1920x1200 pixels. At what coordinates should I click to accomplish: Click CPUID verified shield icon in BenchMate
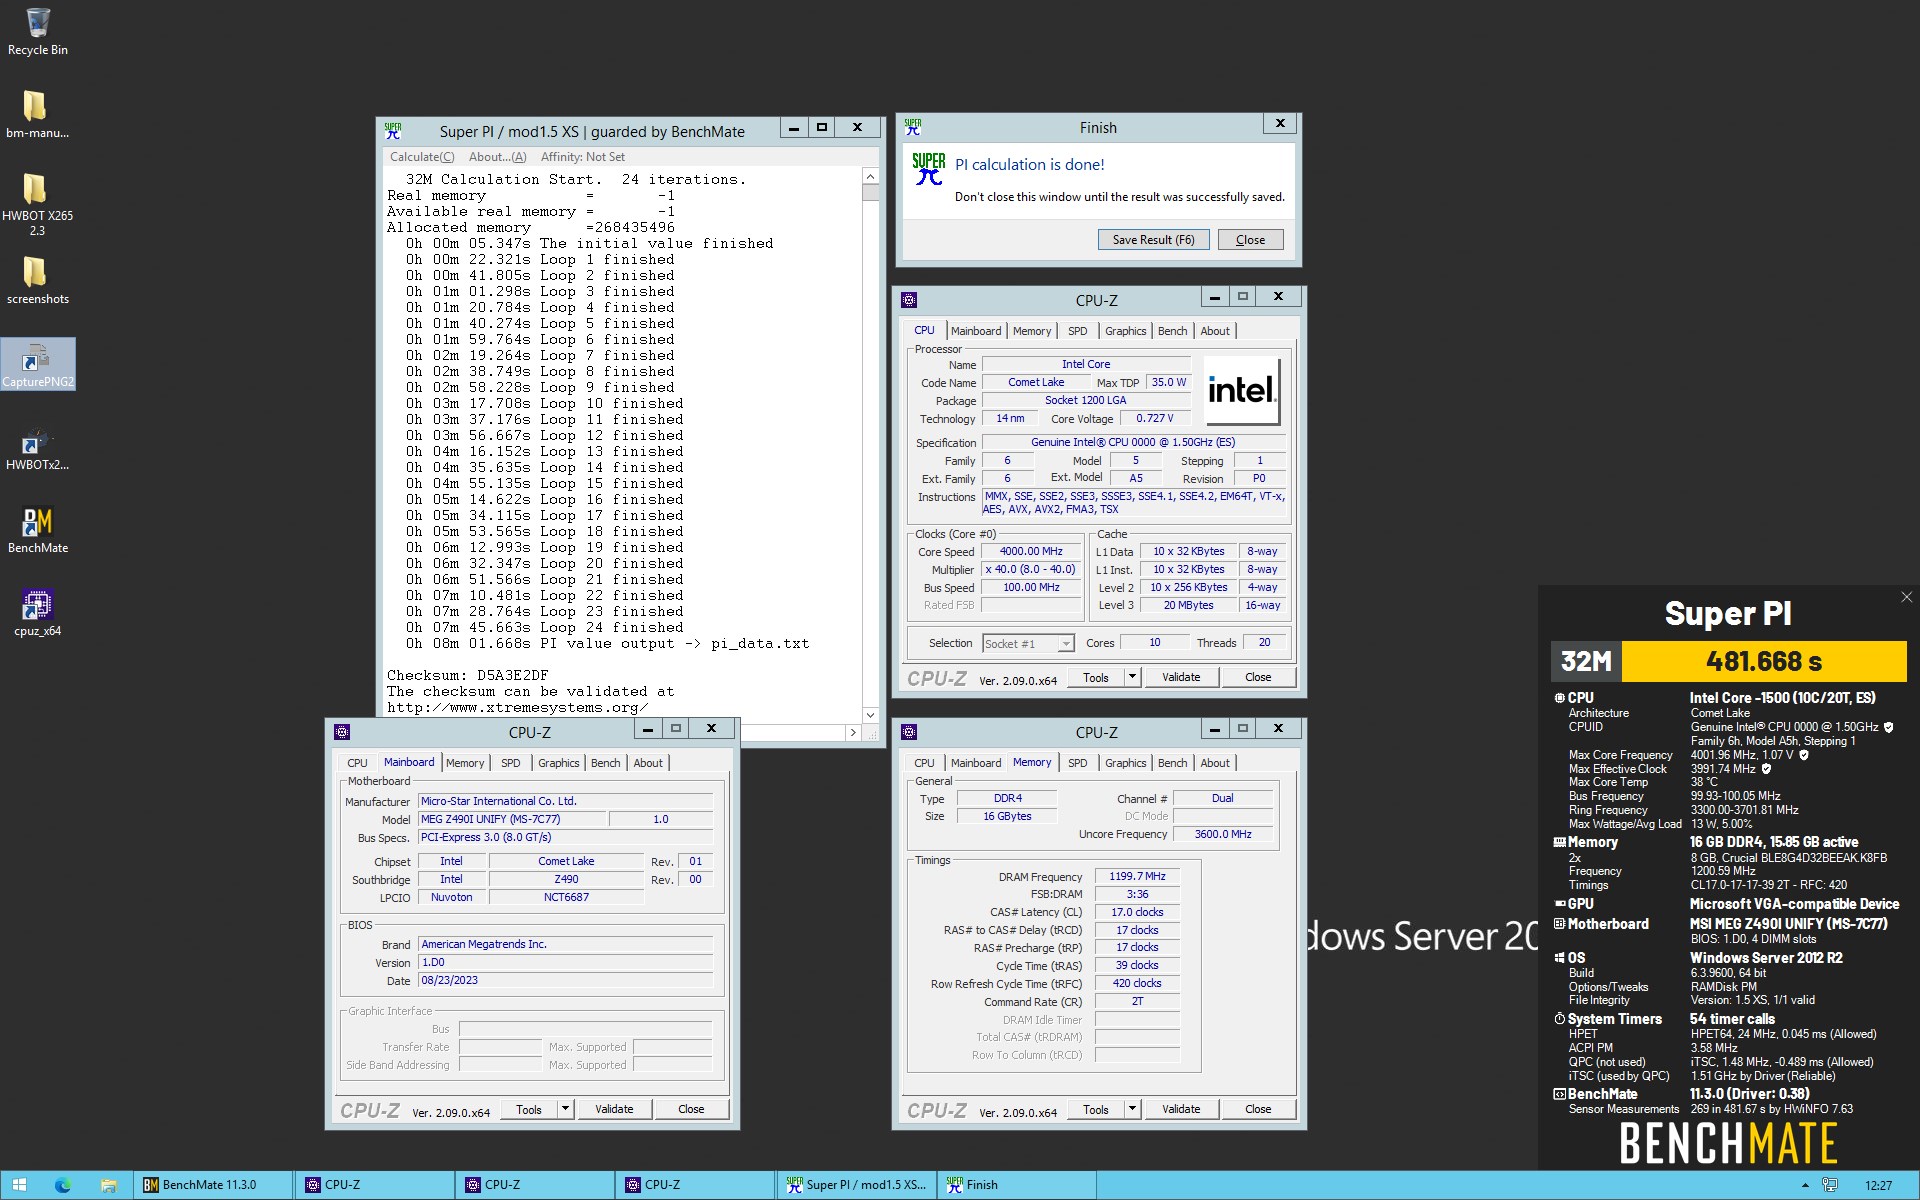tap(1888, 727)
